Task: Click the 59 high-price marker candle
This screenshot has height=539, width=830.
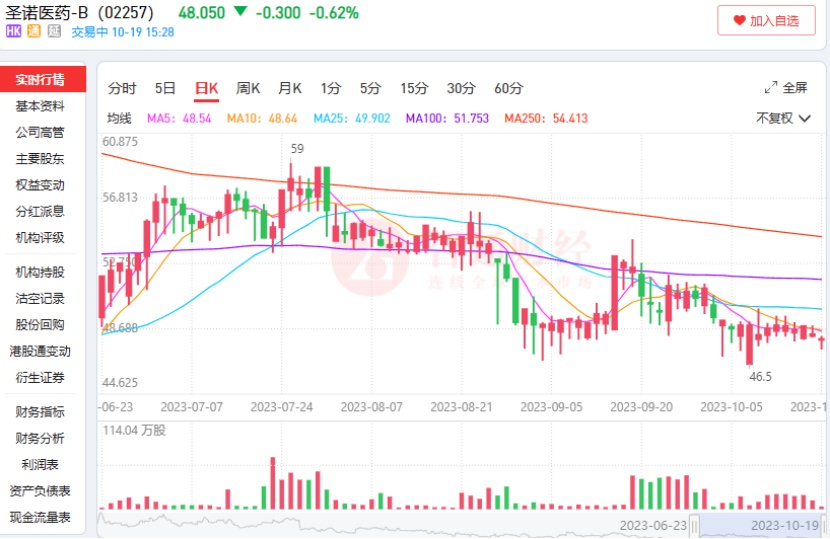Action: 290,185
